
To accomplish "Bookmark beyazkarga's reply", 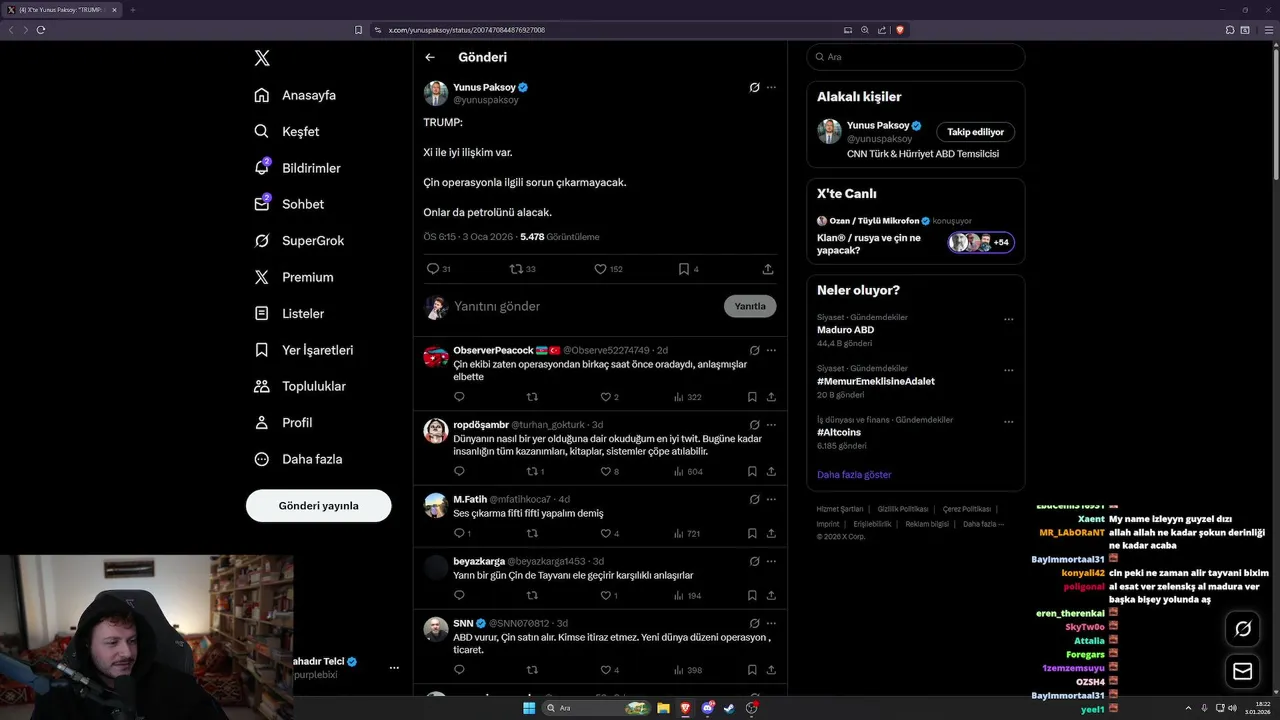I will pyautogui.click(x=752, y=595).
